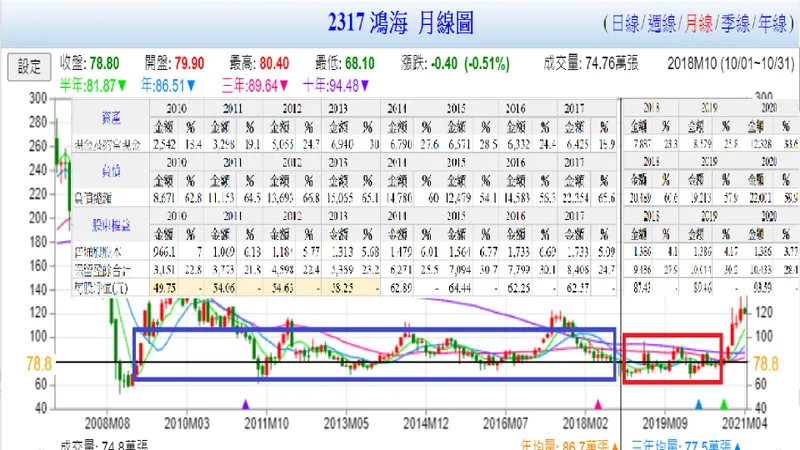This screenshot has height=450, width=800.
Task: Click the 966.1 share capital cell
Action: tap(164, 252)
